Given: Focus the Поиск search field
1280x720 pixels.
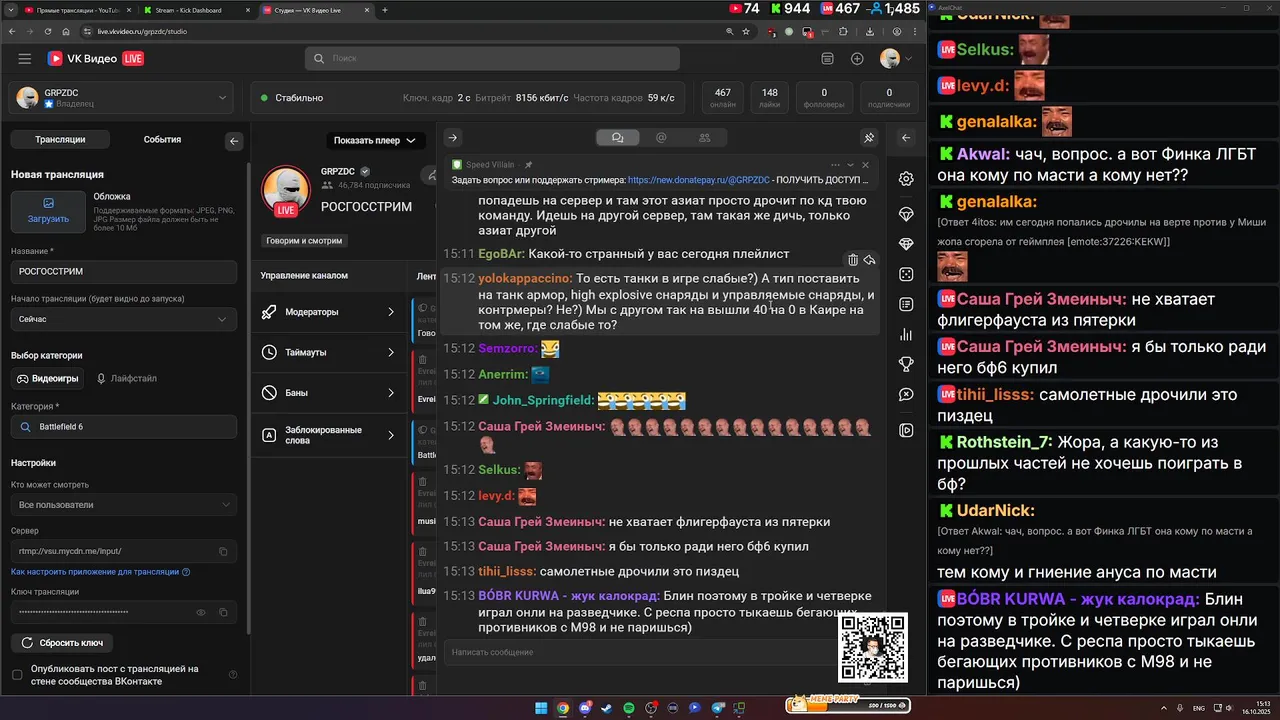Looking at the screenshot, I should point(492,58).
